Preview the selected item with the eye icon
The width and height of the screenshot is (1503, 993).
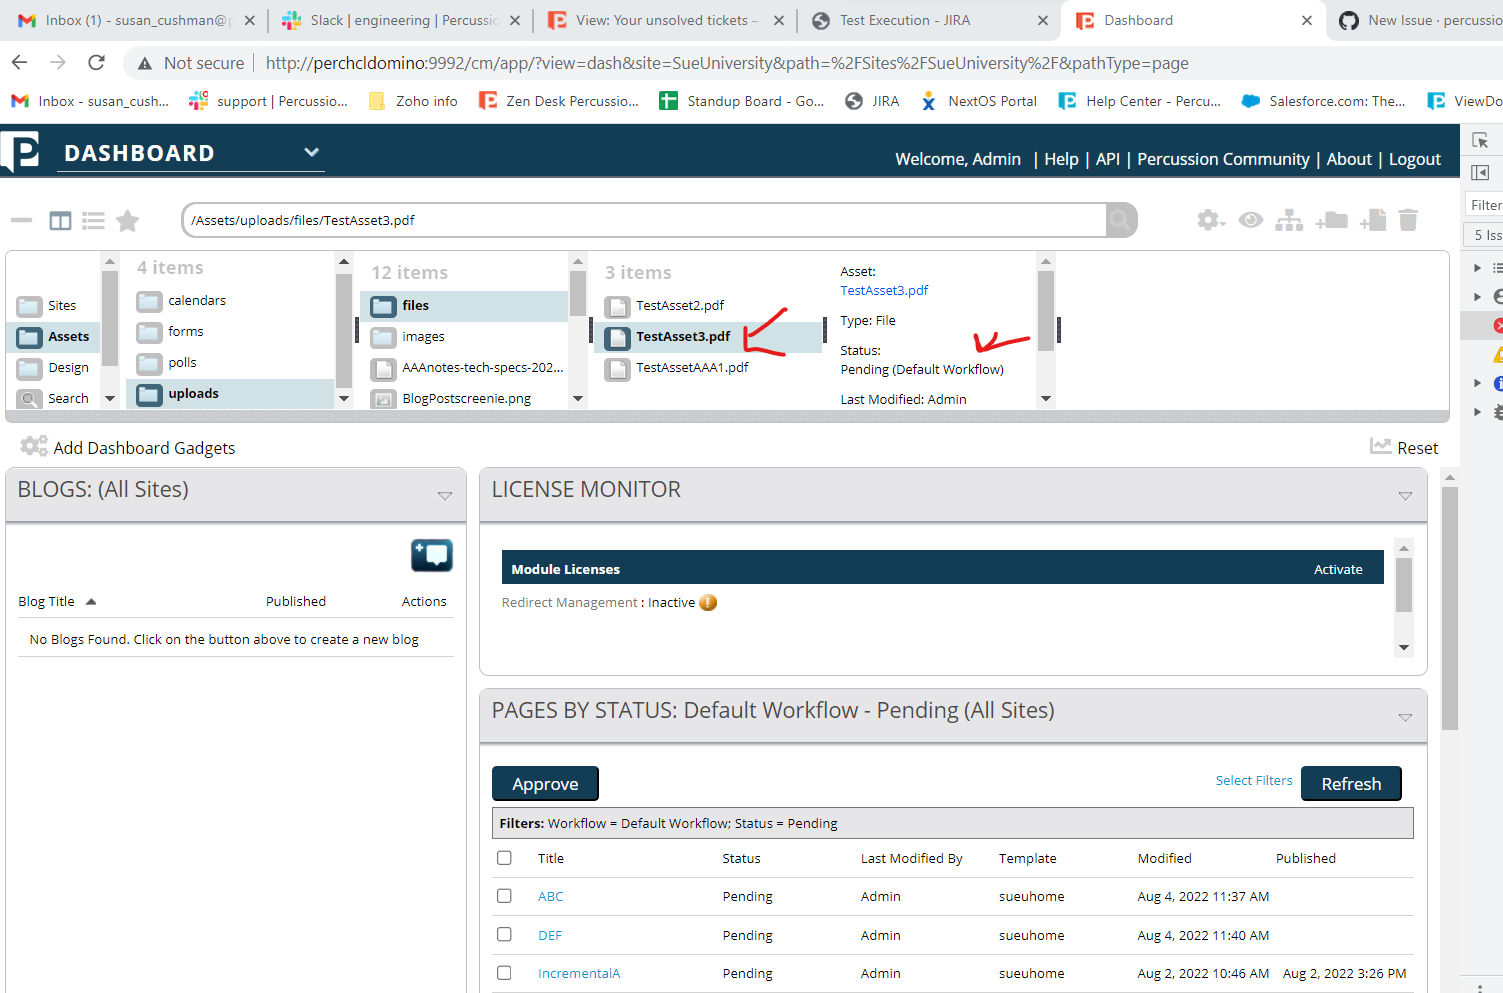pos(1250,220)
